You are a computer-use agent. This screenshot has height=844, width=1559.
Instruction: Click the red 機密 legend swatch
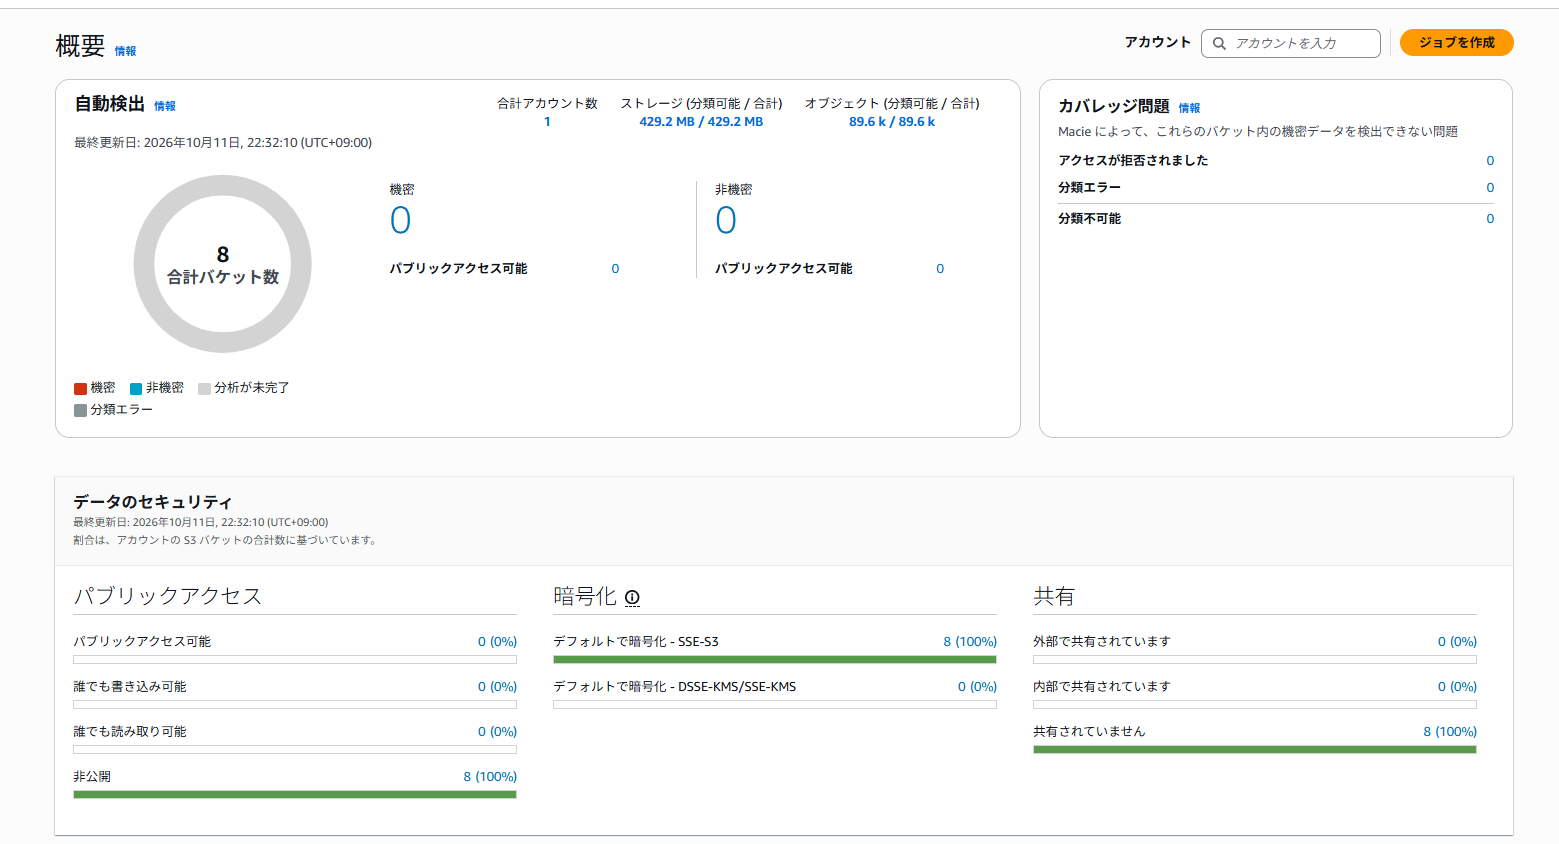(80, 389)
